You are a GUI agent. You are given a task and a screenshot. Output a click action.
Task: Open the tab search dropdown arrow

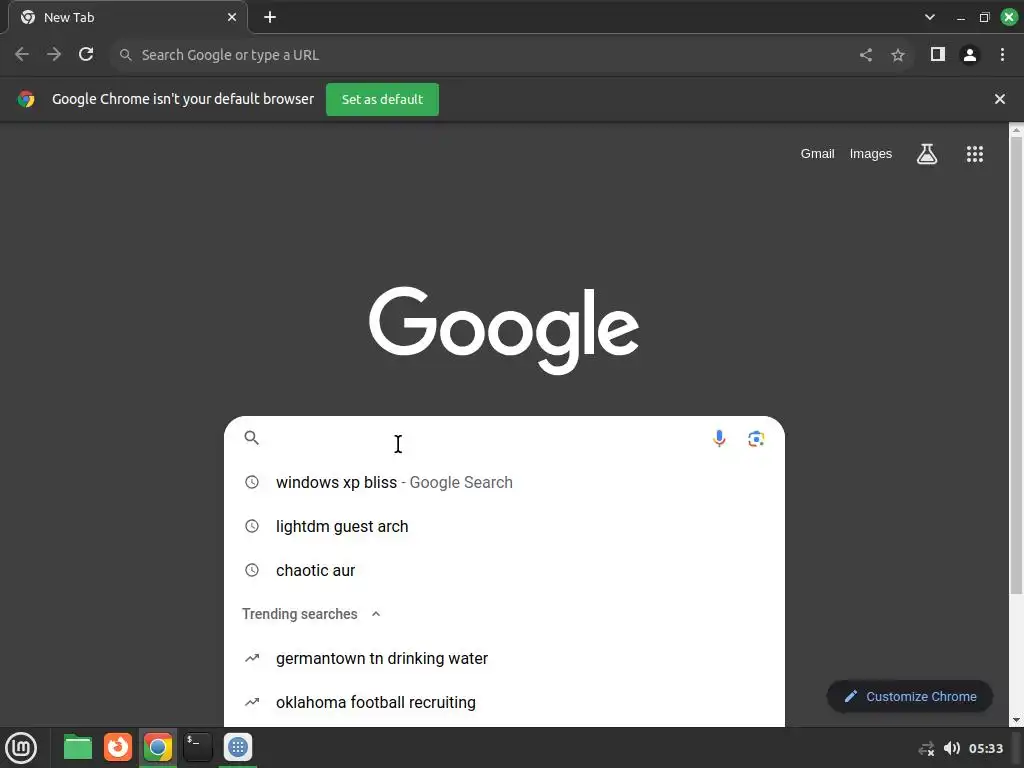pos(930,18)
